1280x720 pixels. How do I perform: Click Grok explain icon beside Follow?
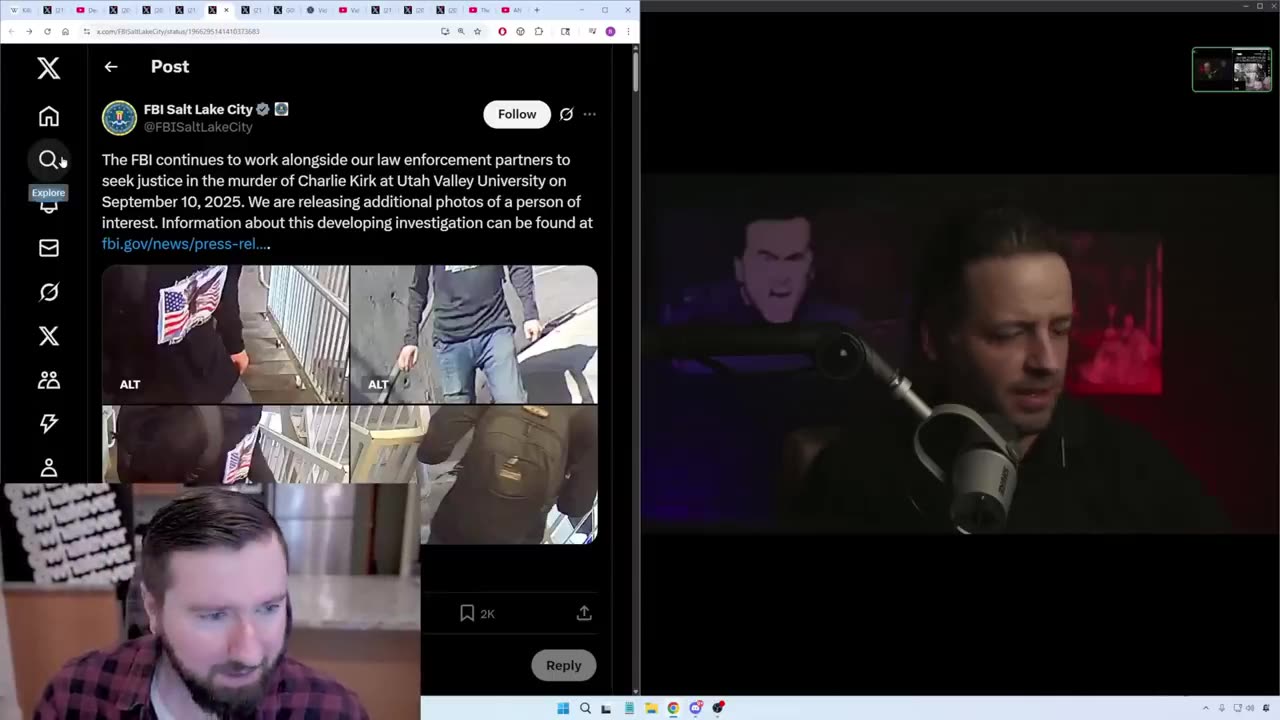(566, 114)
